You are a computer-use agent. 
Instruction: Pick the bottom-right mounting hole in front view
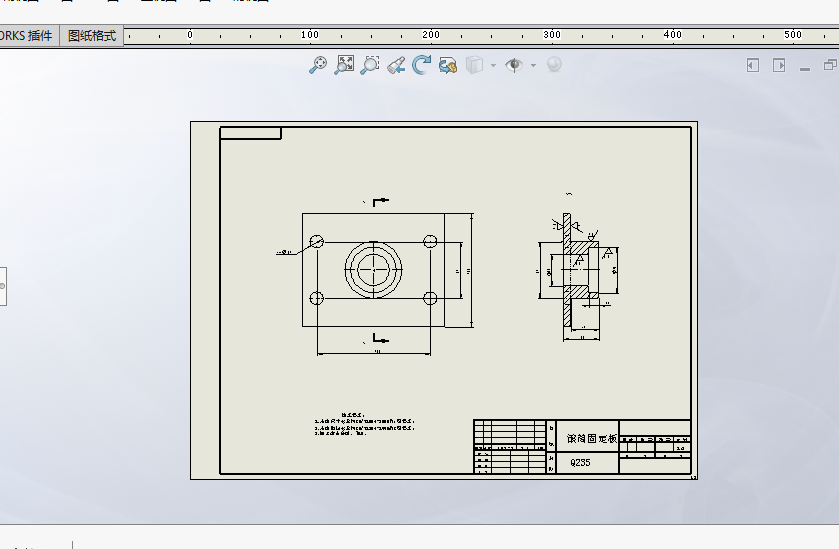[430, 298]
